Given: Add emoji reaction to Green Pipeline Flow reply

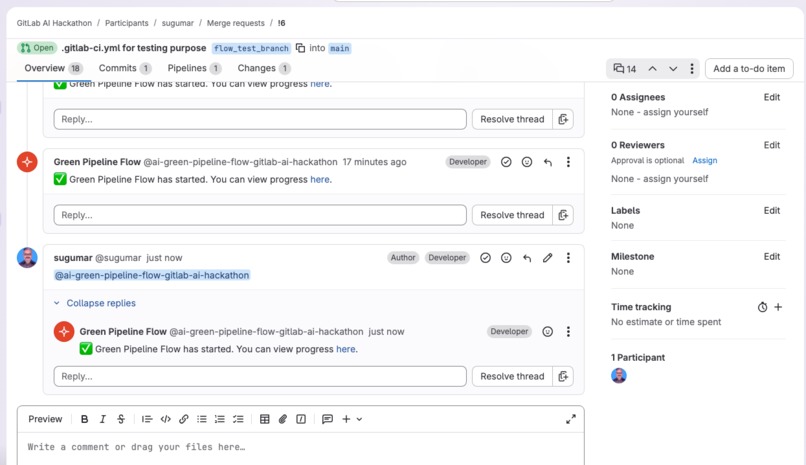Looking at the screenshot, I should tap(547, 331).
